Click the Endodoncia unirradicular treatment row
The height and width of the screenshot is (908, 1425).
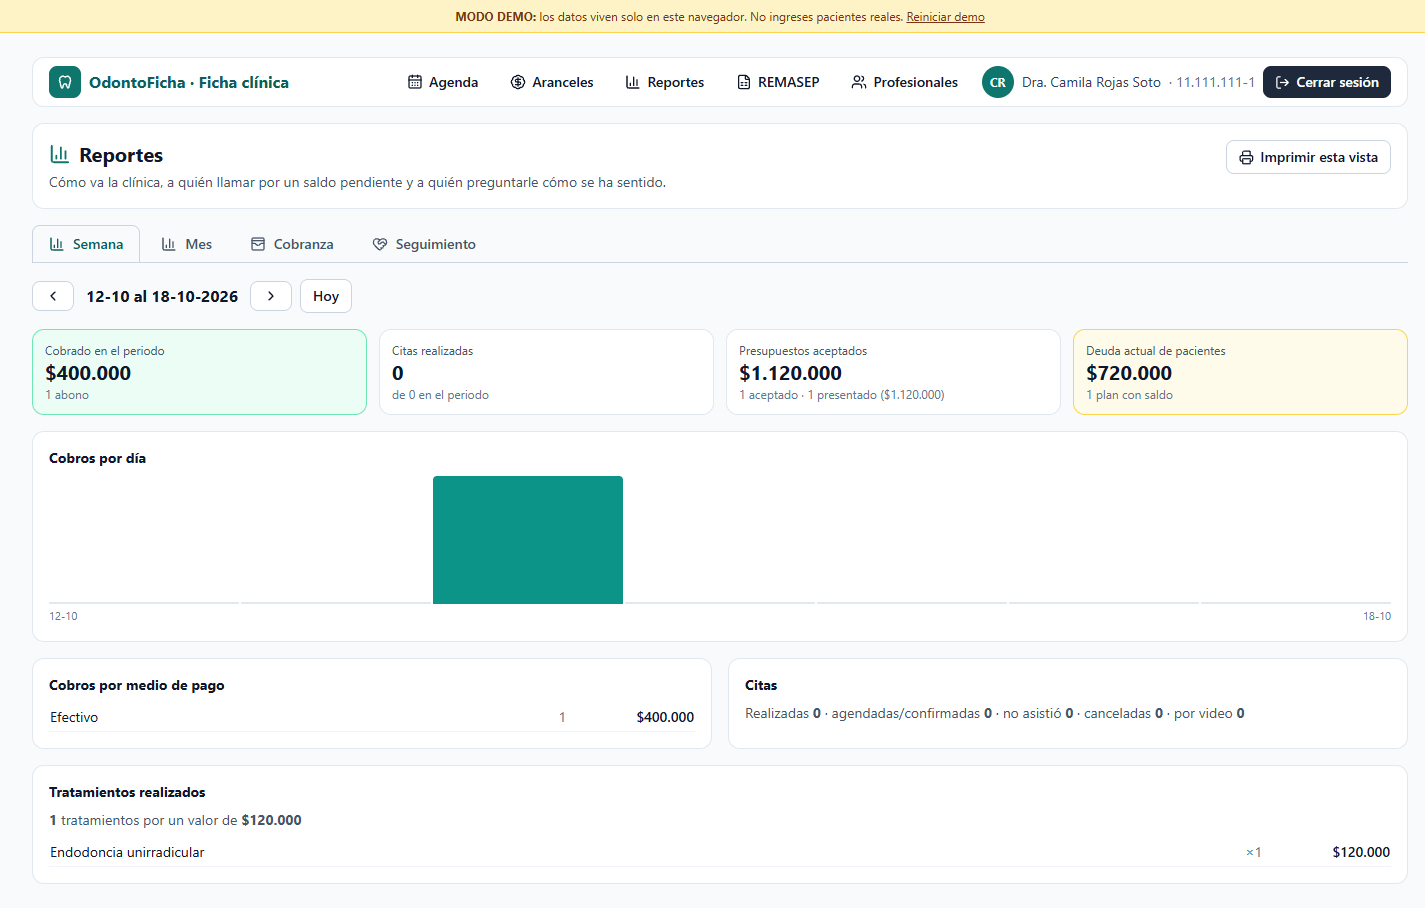coord(720,852)
